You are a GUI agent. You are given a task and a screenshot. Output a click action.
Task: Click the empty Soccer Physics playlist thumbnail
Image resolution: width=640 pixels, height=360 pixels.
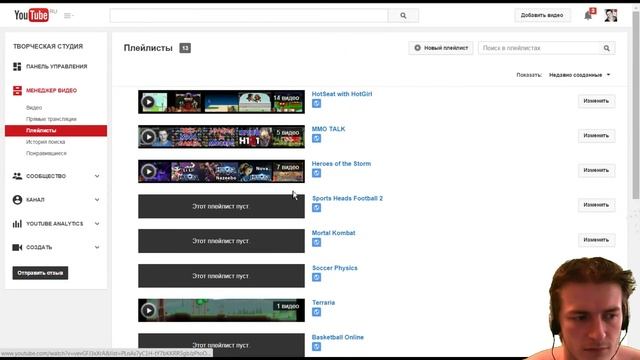click(x=221, y=276)
